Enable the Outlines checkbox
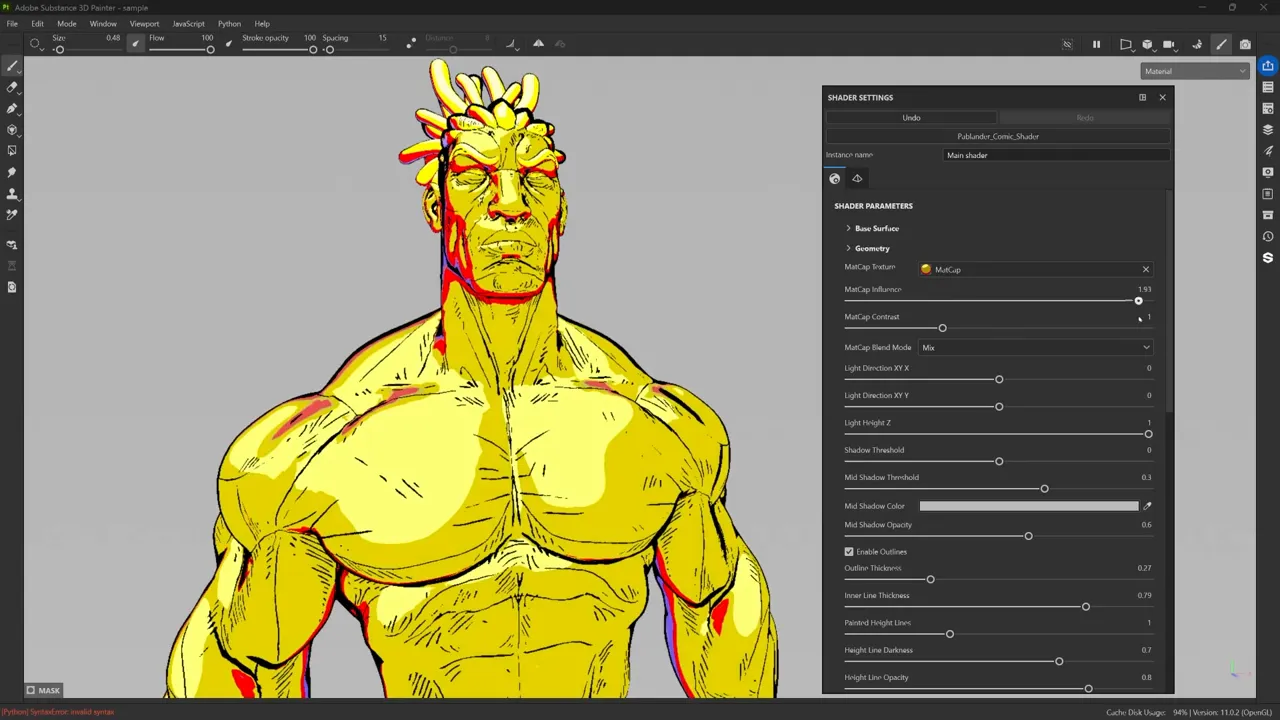Viewport: 1280px width, 720px height. click(849, 551)
